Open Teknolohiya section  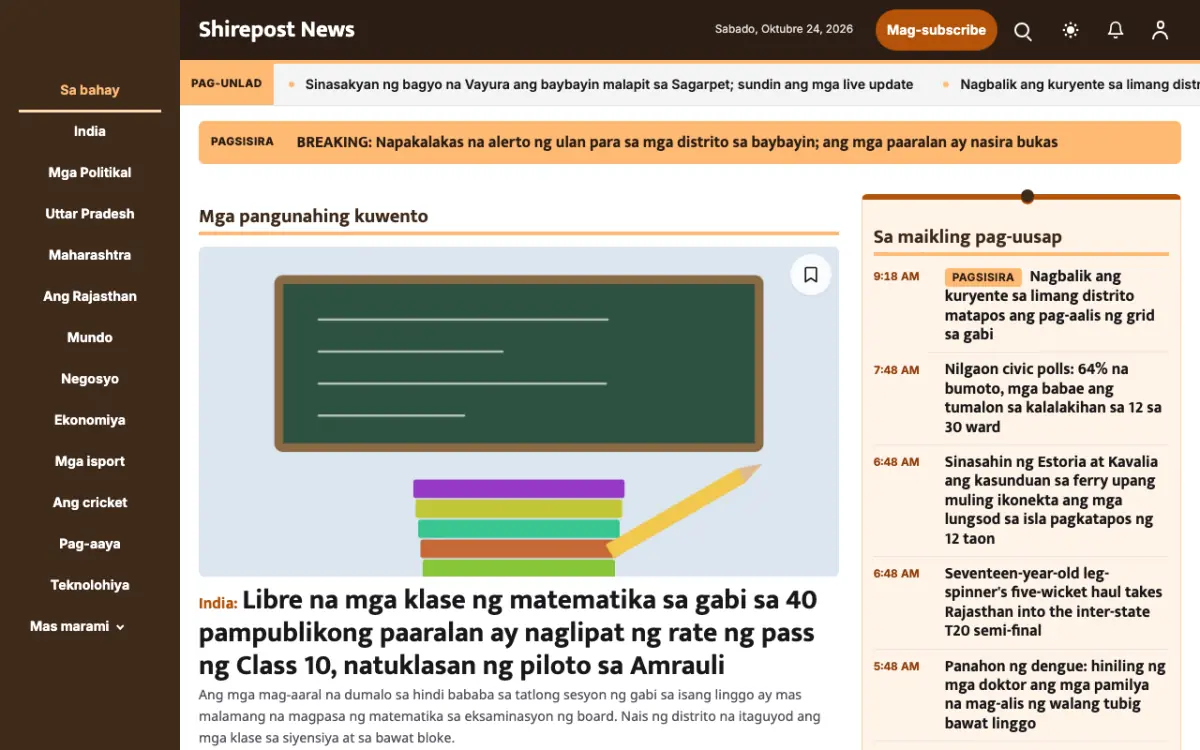tap(90, 585)
